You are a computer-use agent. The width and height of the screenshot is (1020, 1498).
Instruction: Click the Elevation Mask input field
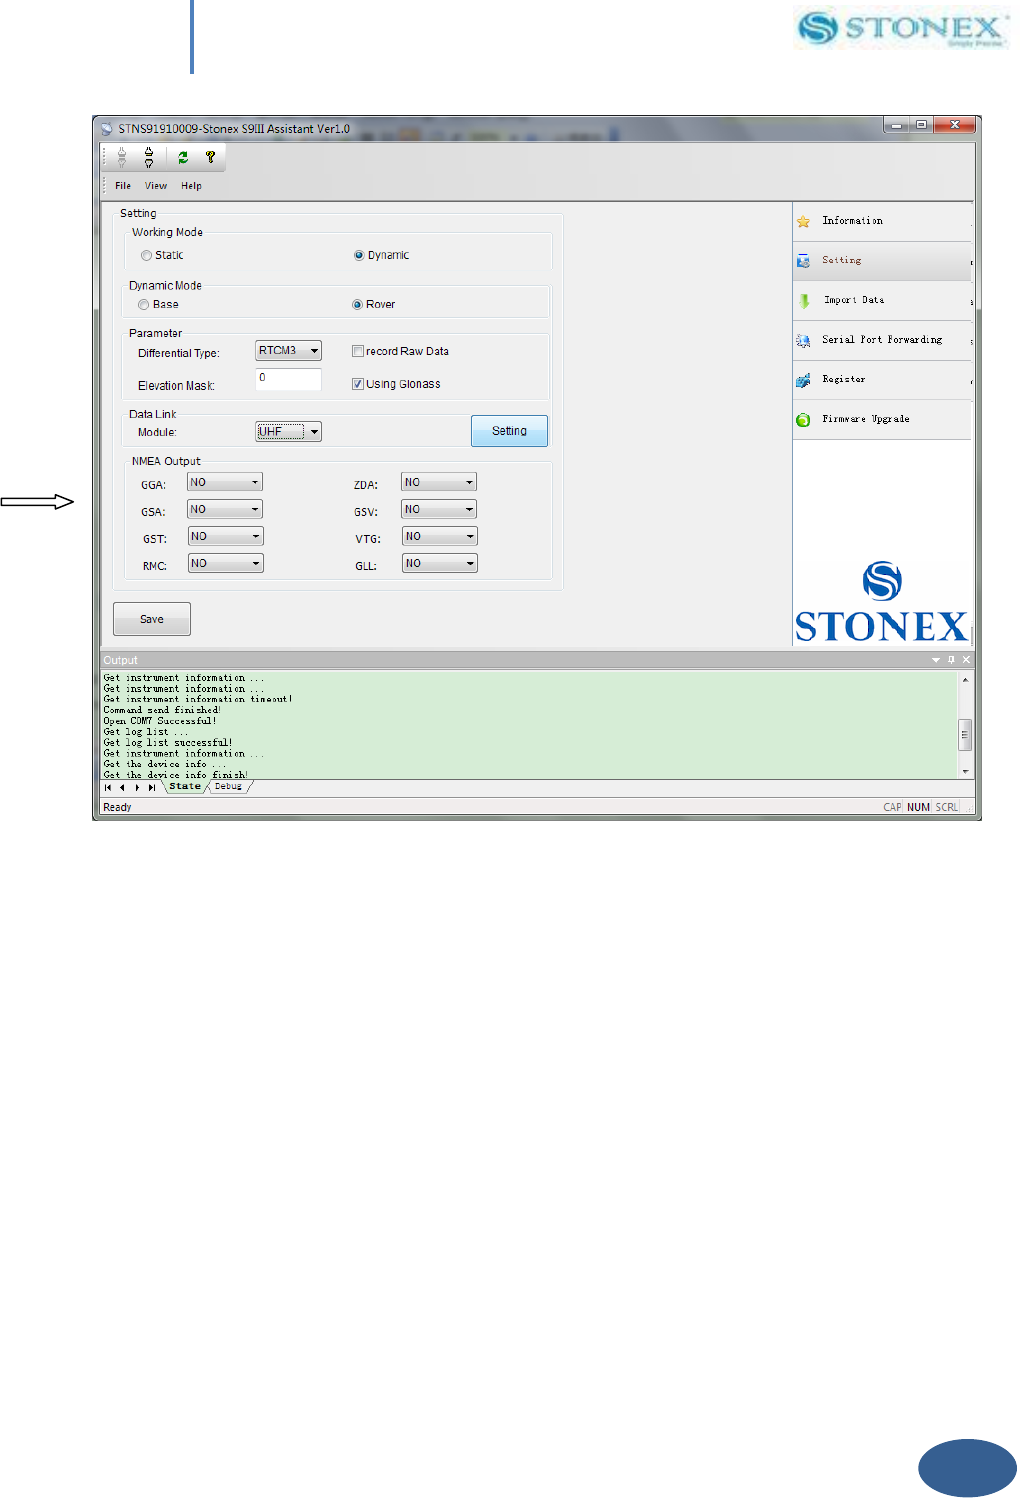click(288, 379)
